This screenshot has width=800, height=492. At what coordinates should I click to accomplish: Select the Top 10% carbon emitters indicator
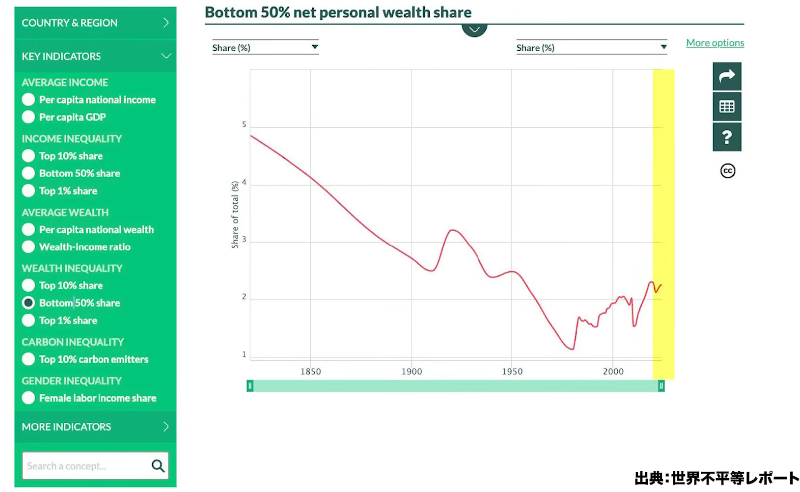[29, 359]
